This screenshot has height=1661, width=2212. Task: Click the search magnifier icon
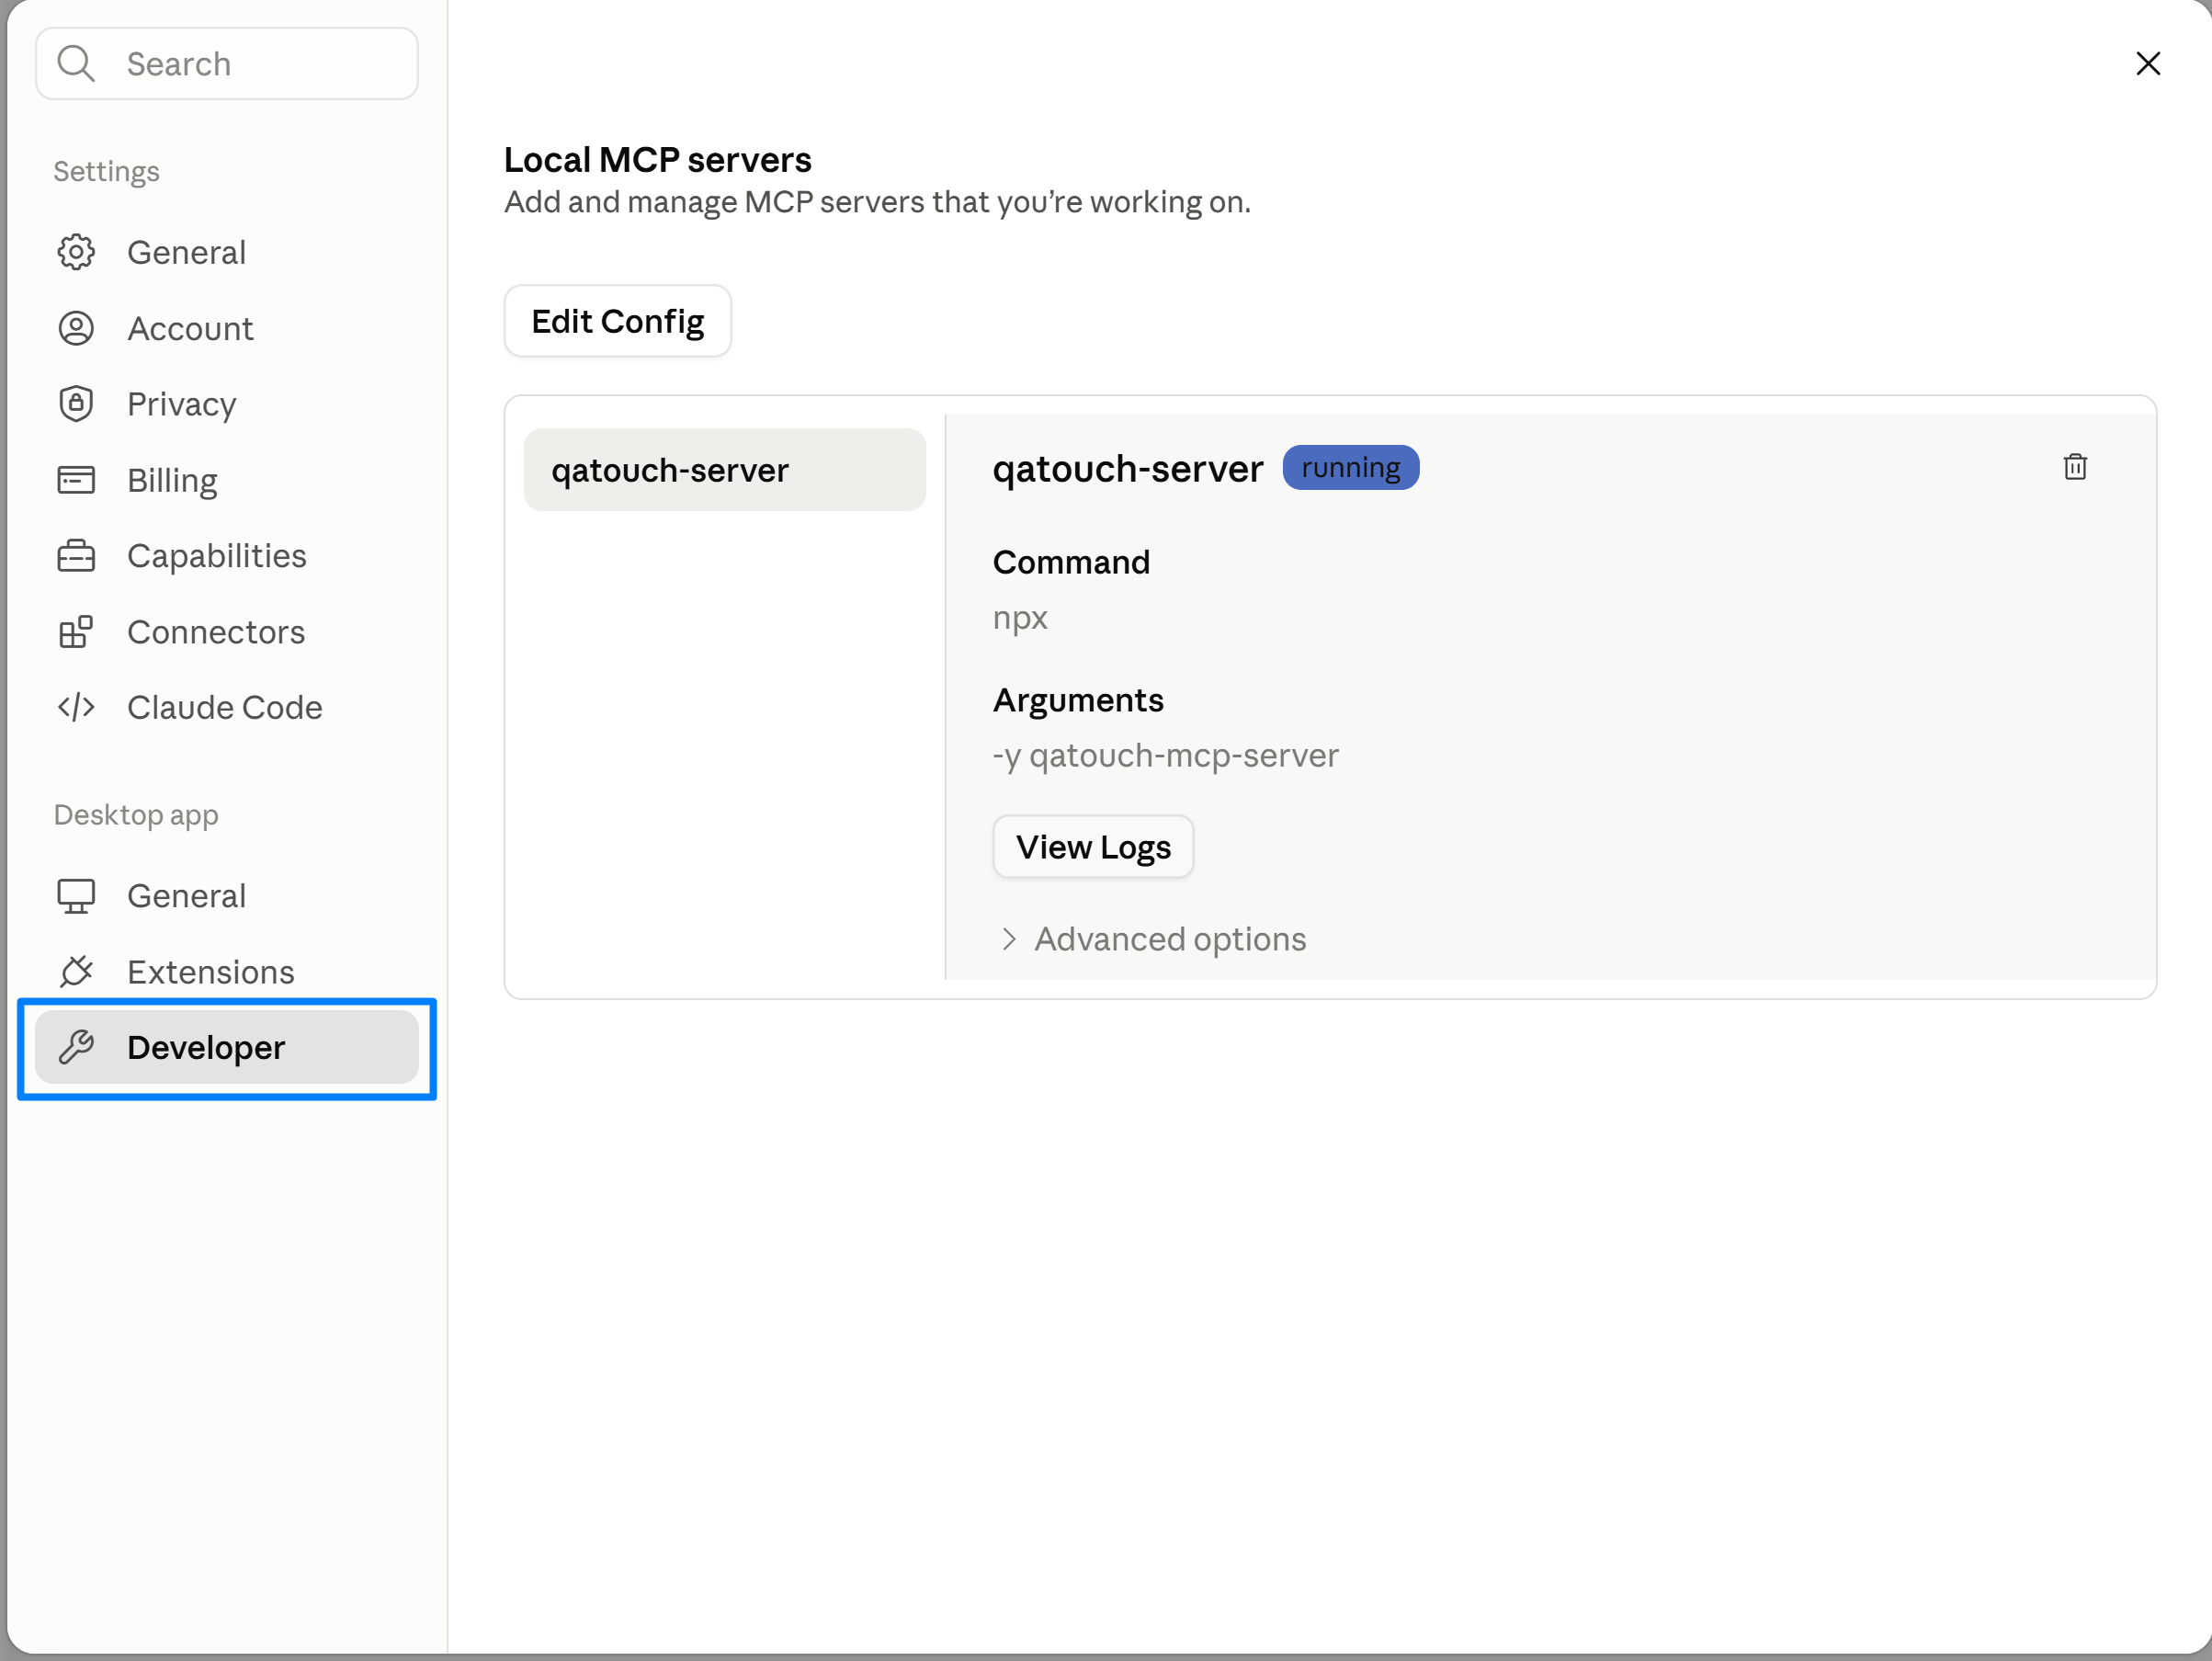[x=76, y=63]
